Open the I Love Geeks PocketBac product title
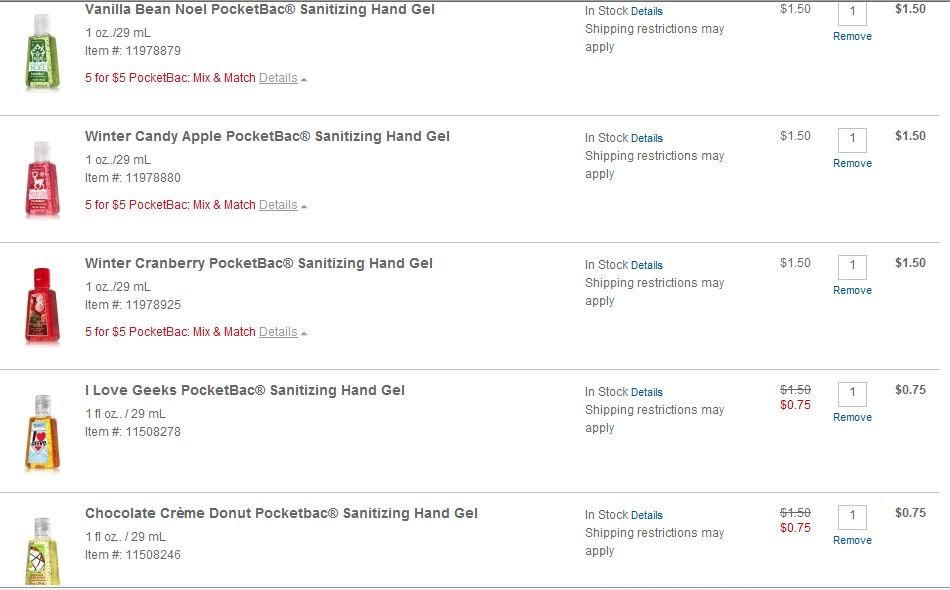This screenshot has width=950, height=590. 245,390
